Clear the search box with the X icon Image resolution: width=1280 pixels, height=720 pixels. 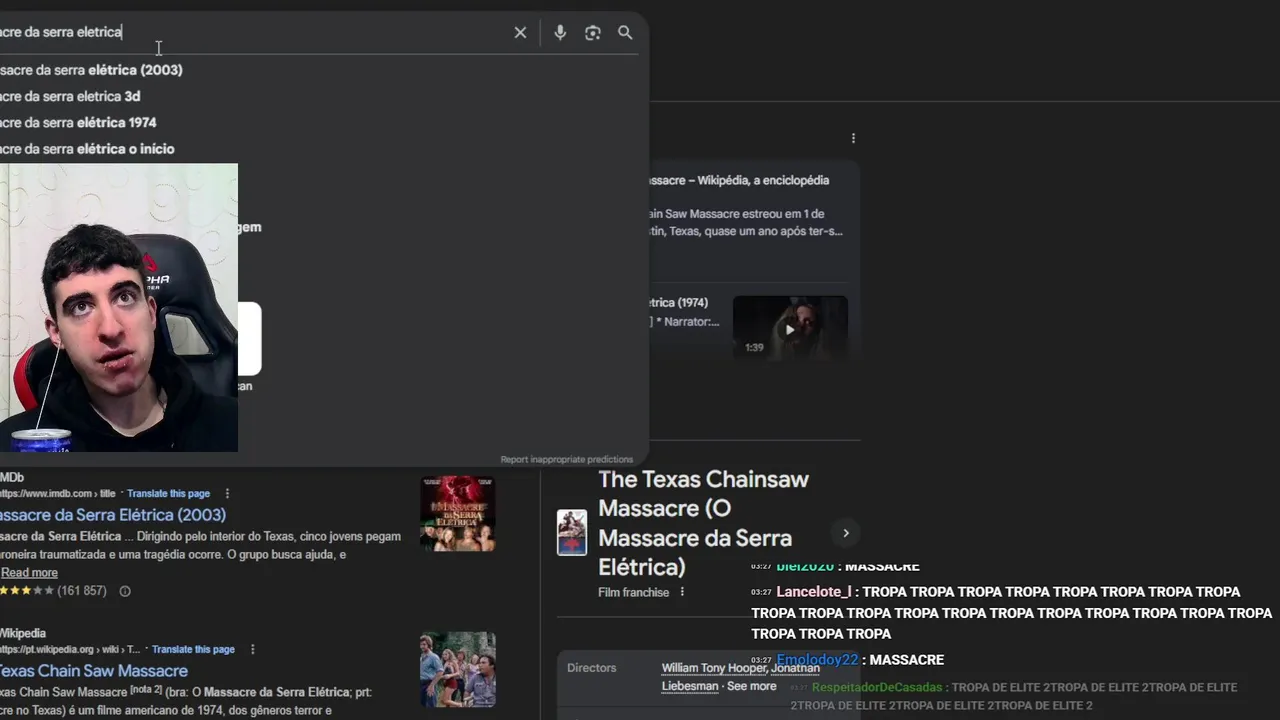coord(520,33)
